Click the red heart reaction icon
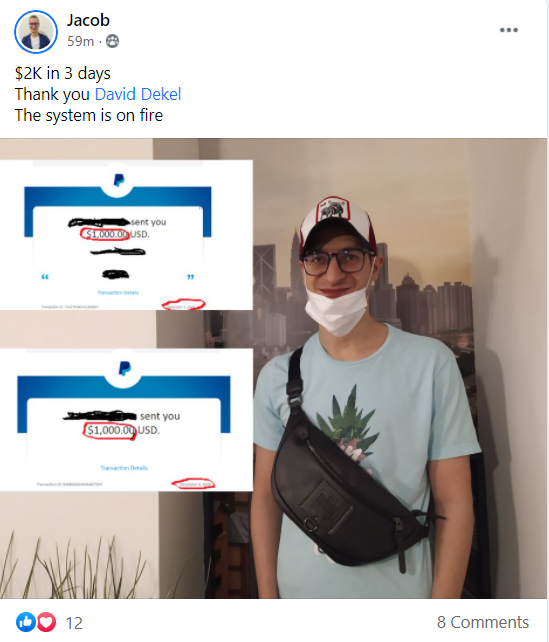The image size is (549, 642). click(x=47, y=622)
